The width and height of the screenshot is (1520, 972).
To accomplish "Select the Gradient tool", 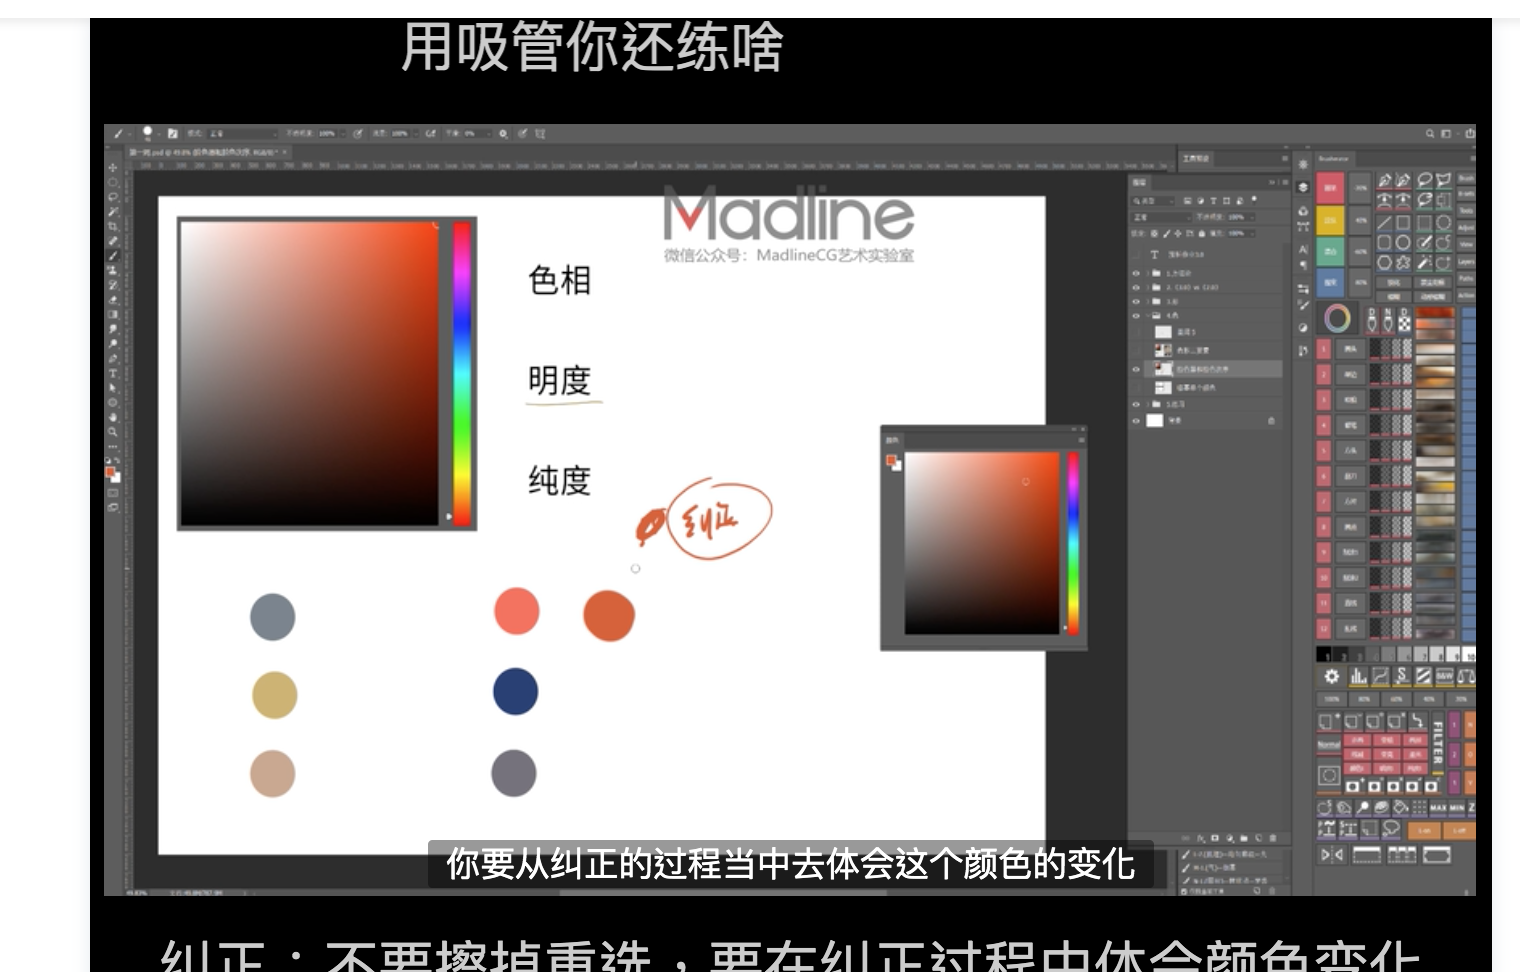I will pos(112,314).
